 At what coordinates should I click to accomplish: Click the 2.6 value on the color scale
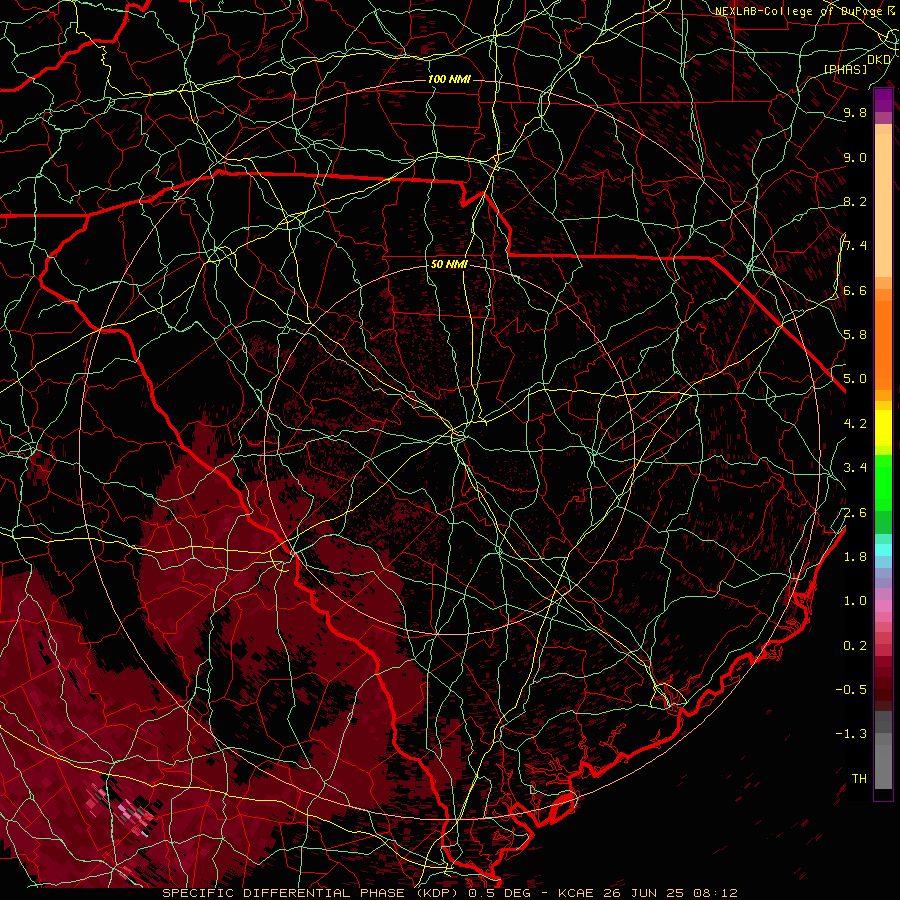855,512
